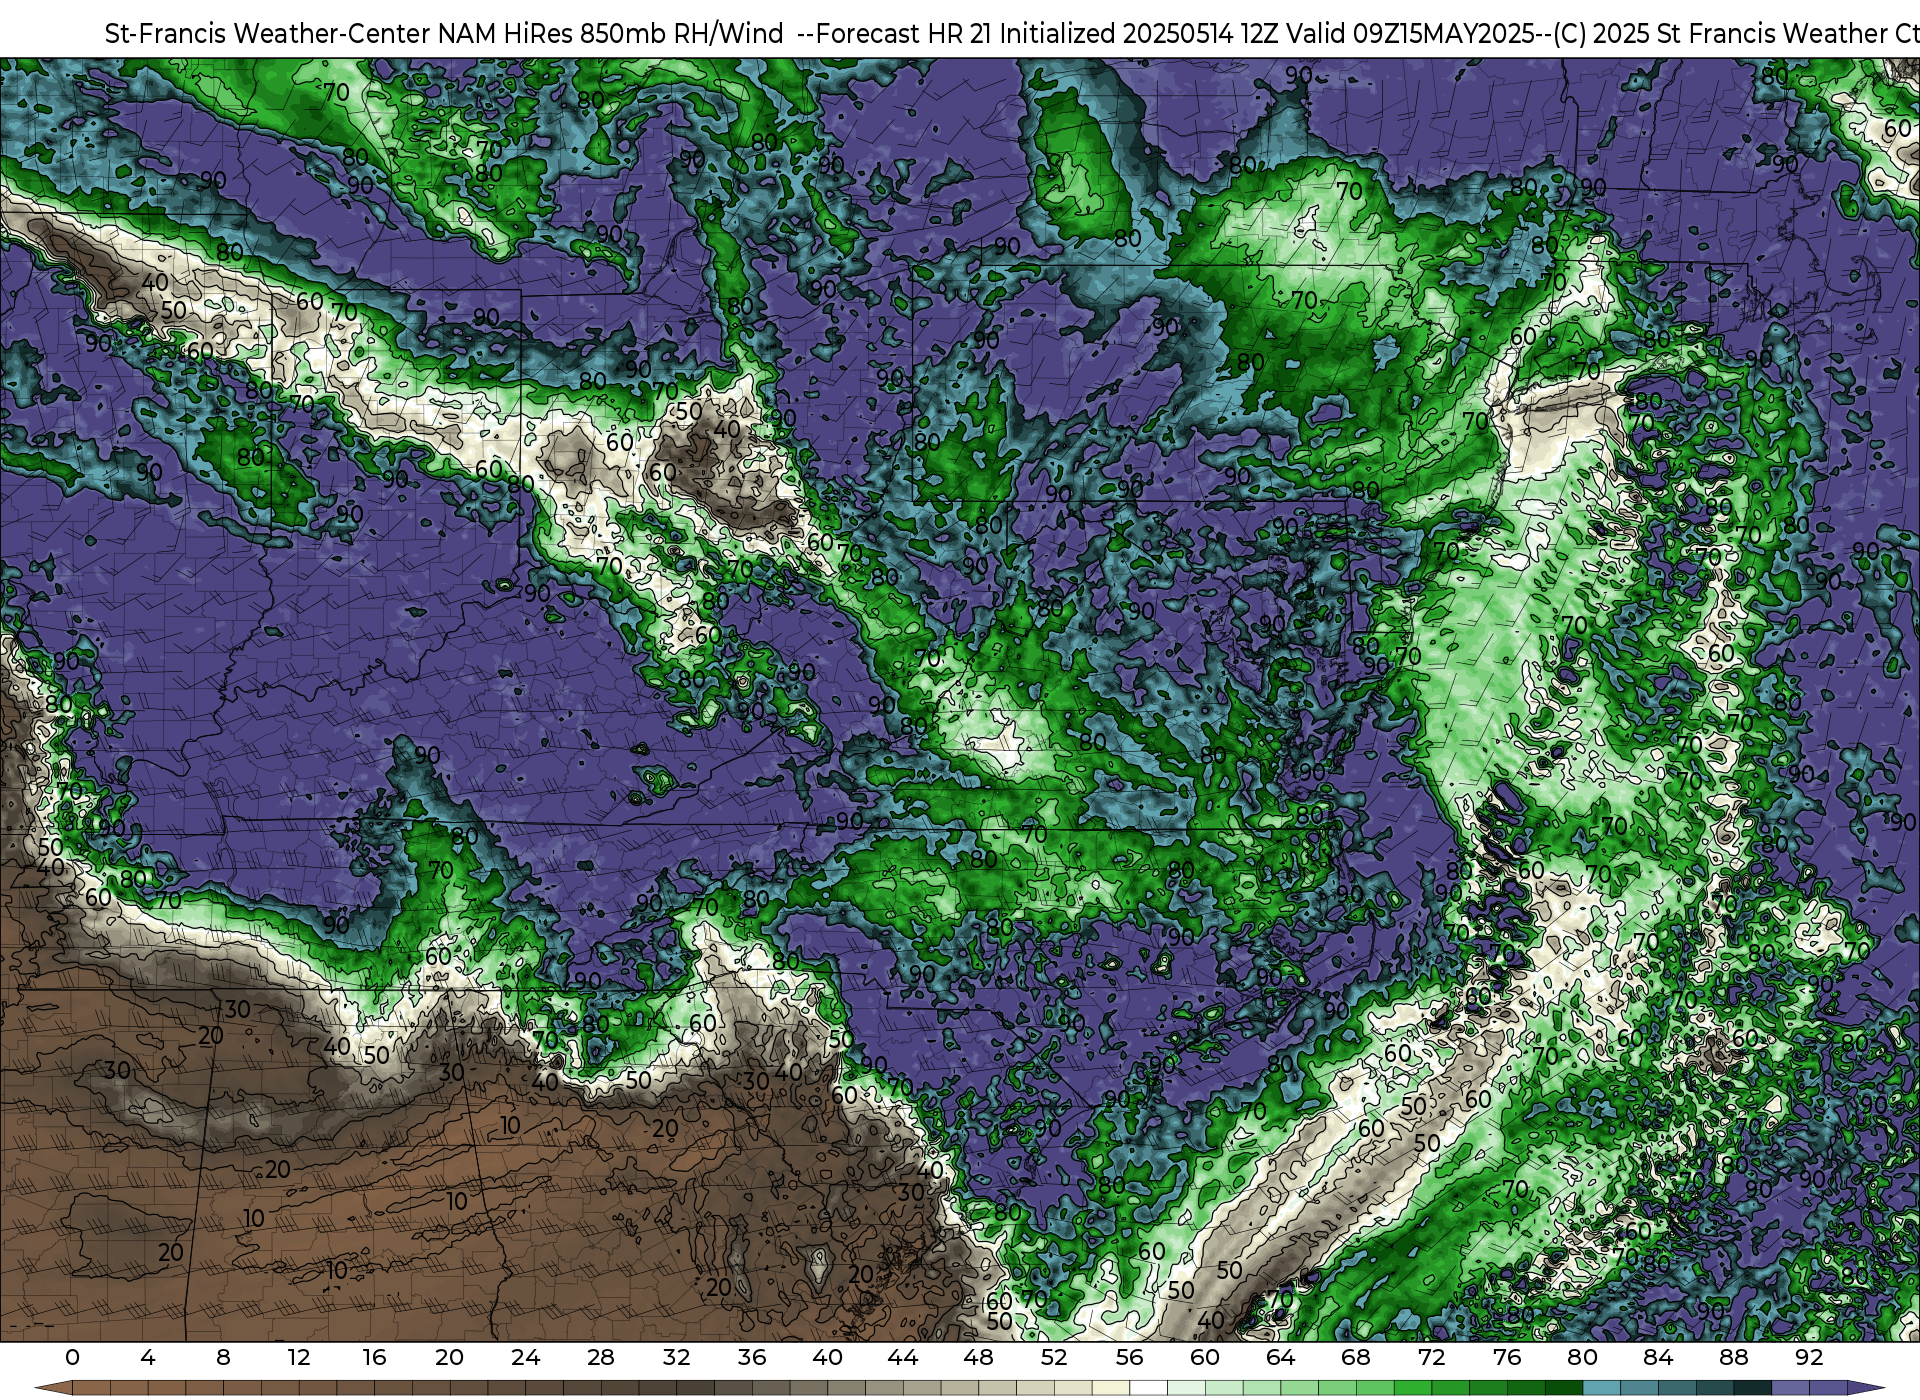Viewport: 1920px width, 1400px height.
Task: Click the colorbar tick label 56
Action: click(1129, 1357)
